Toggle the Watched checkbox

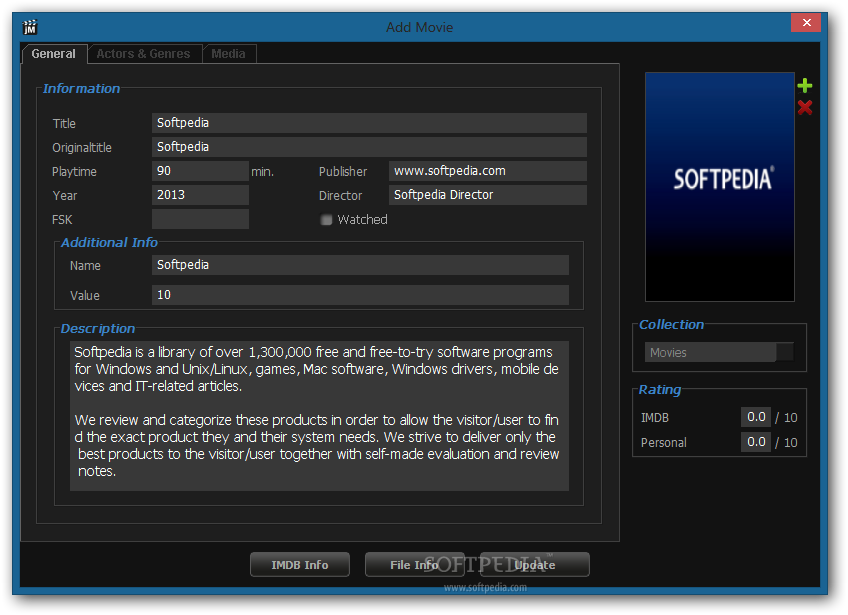[326, 220]
